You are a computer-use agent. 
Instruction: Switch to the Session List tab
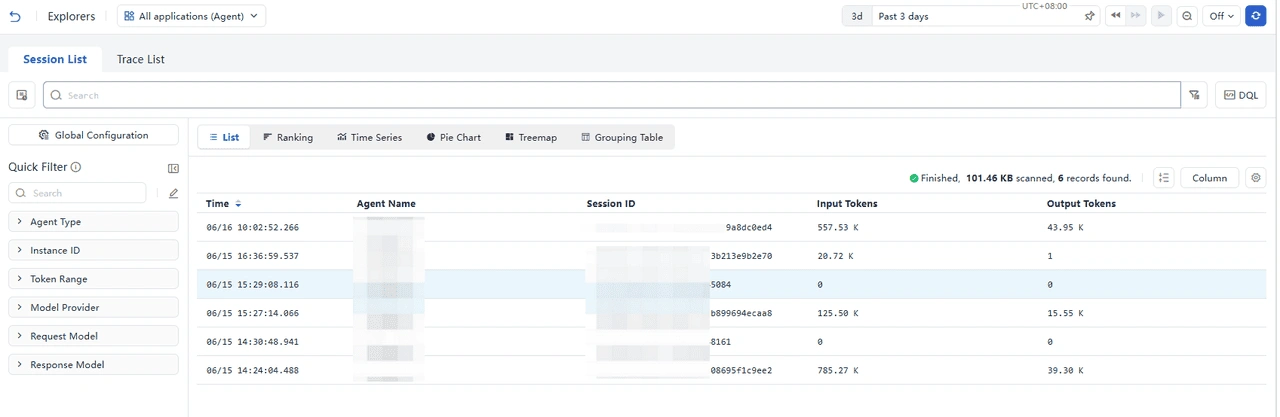coord(55,59)
